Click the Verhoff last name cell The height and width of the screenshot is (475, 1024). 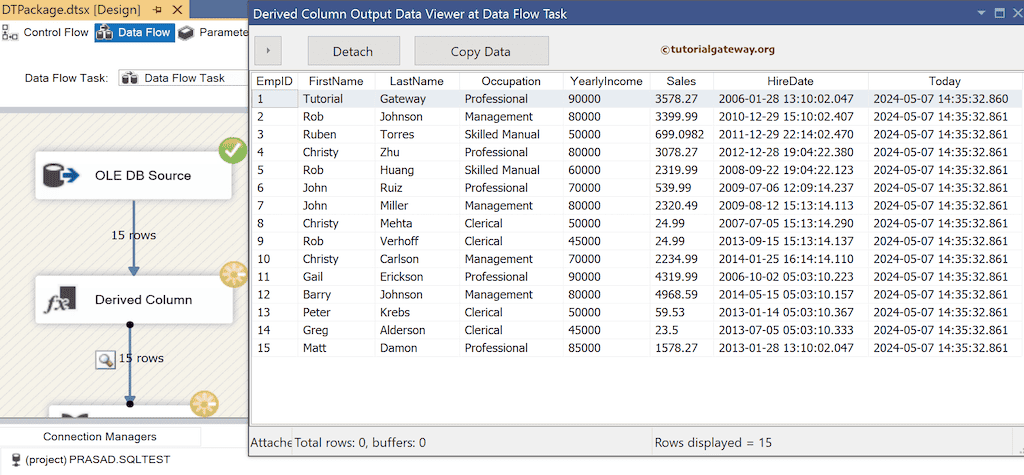click(417, 240)
